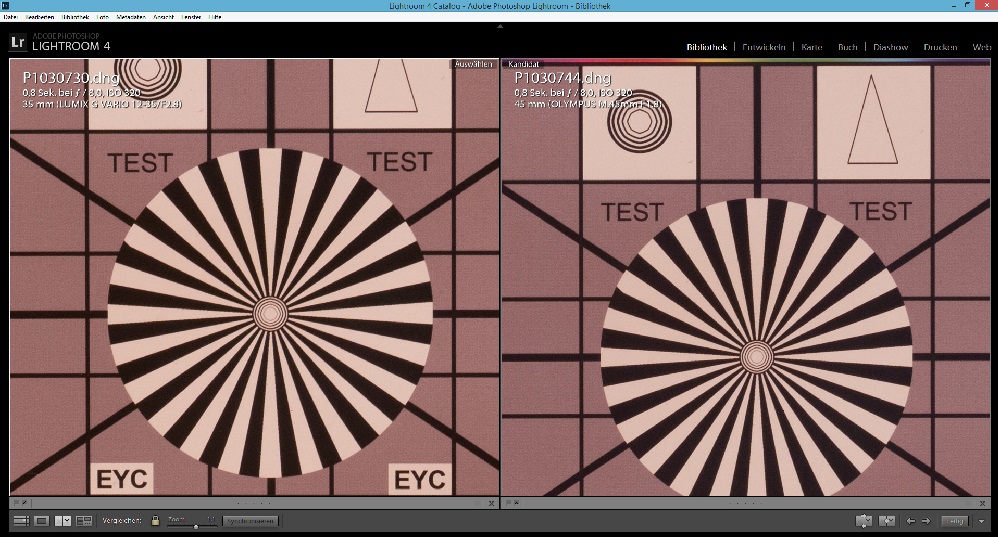Select the Loupe view icon
This screenshot has height=537, width=998.
click(x=42, y=521)
